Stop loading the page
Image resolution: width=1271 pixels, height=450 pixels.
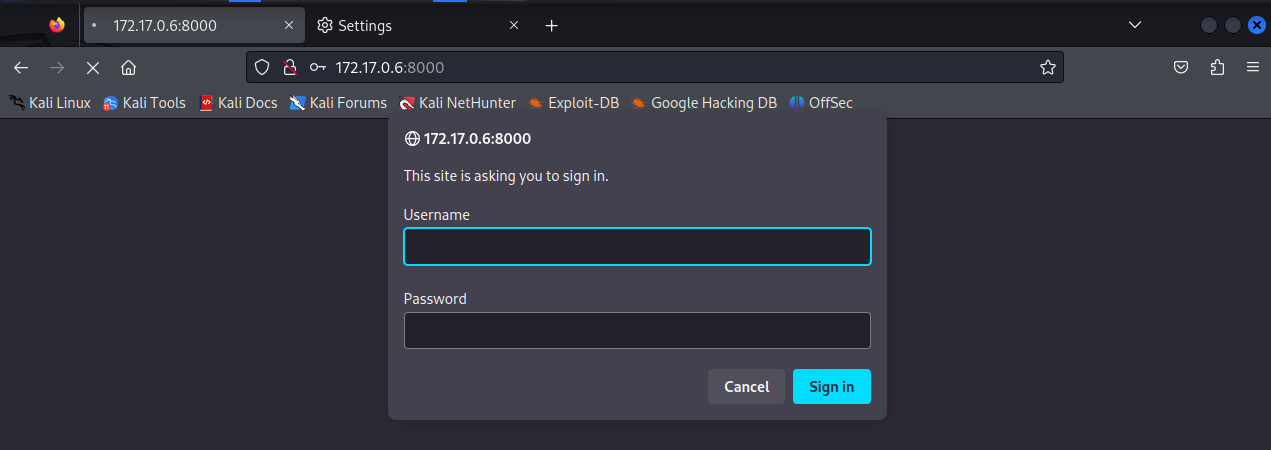(93, 68)
